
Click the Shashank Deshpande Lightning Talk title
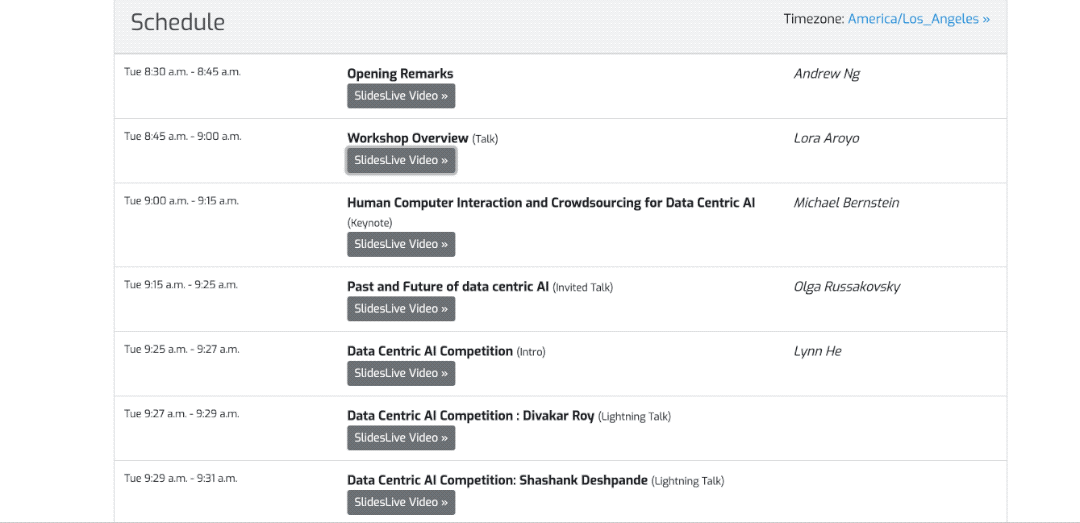pyautogui.click(x=497, y=480)
